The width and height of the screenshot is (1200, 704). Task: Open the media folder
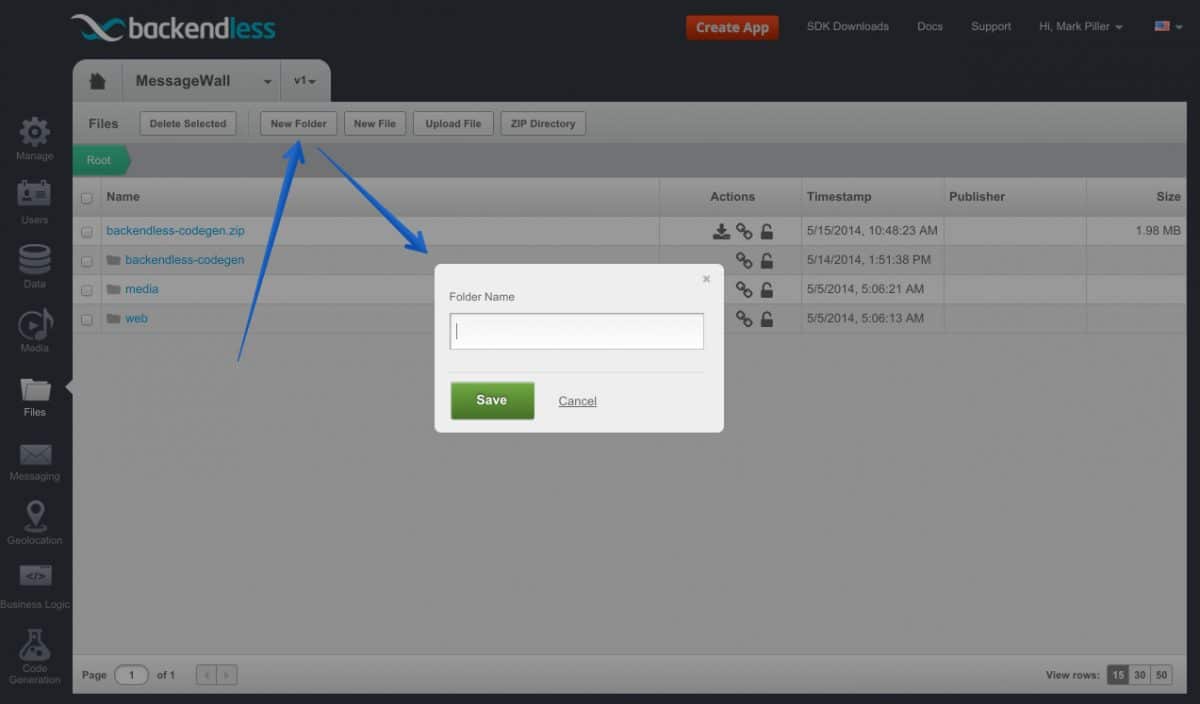[141, 289]
